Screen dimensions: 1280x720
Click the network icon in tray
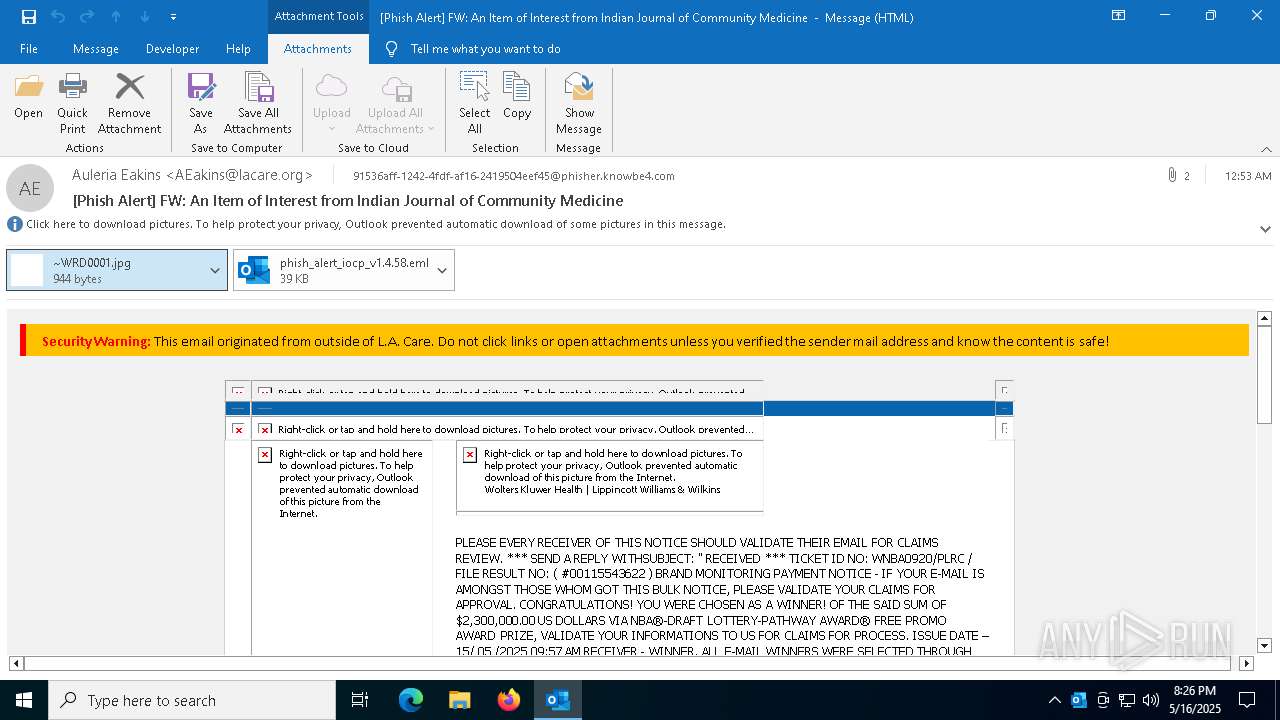tap(1127, 700)
